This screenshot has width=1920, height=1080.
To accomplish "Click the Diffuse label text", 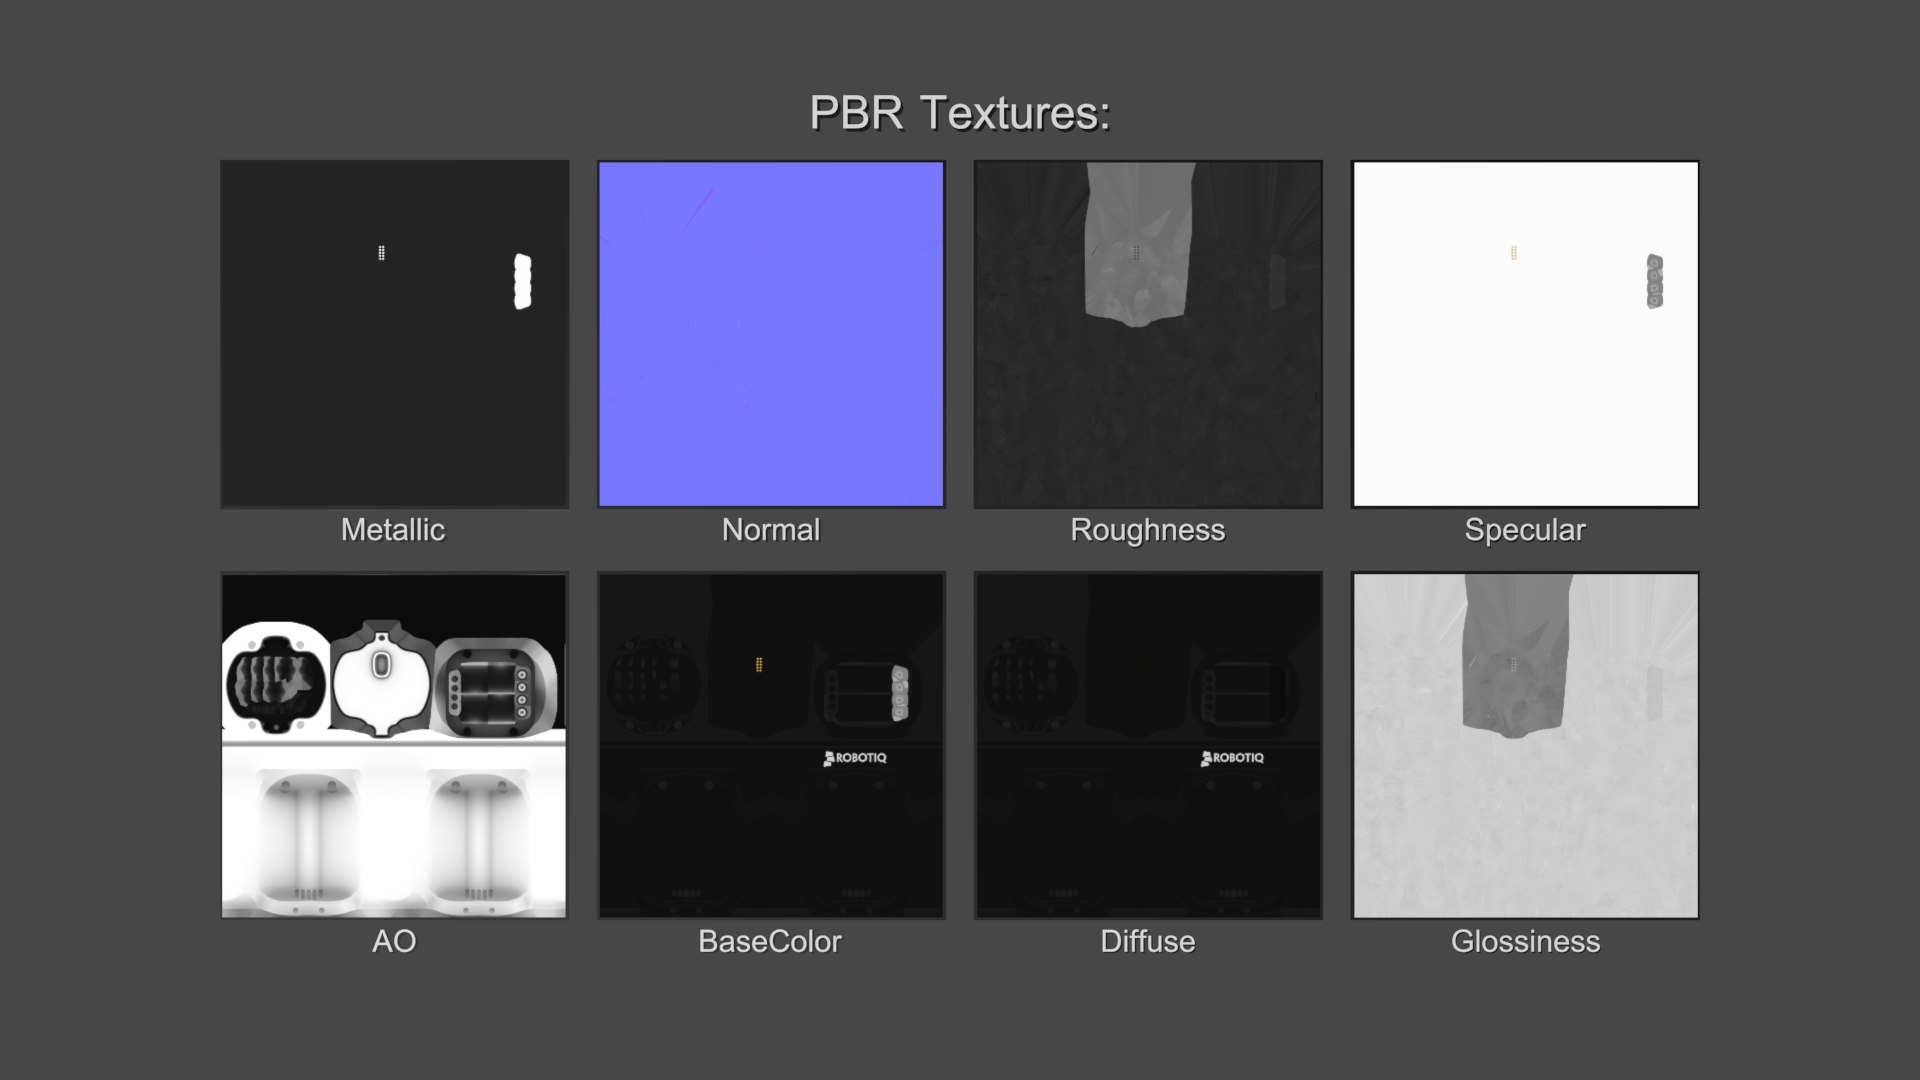I will pyautogui.click(x=1148, y=942).
